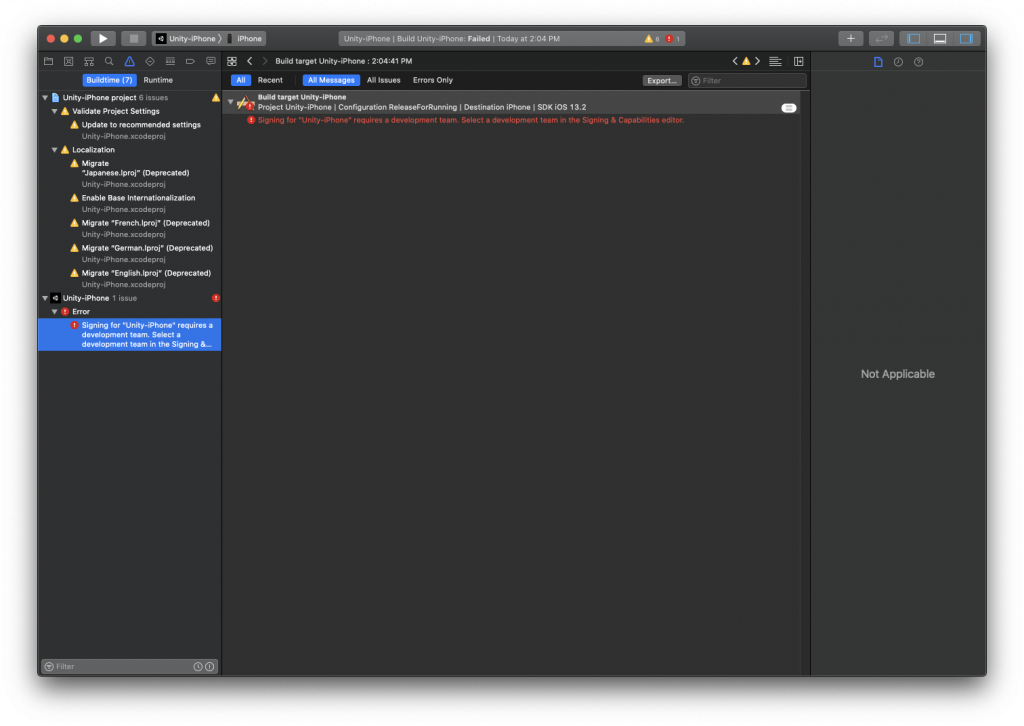The height and width of the screenshot is (726, 1024).
Task: Open the History inspector tab
Action: (899, 62)
